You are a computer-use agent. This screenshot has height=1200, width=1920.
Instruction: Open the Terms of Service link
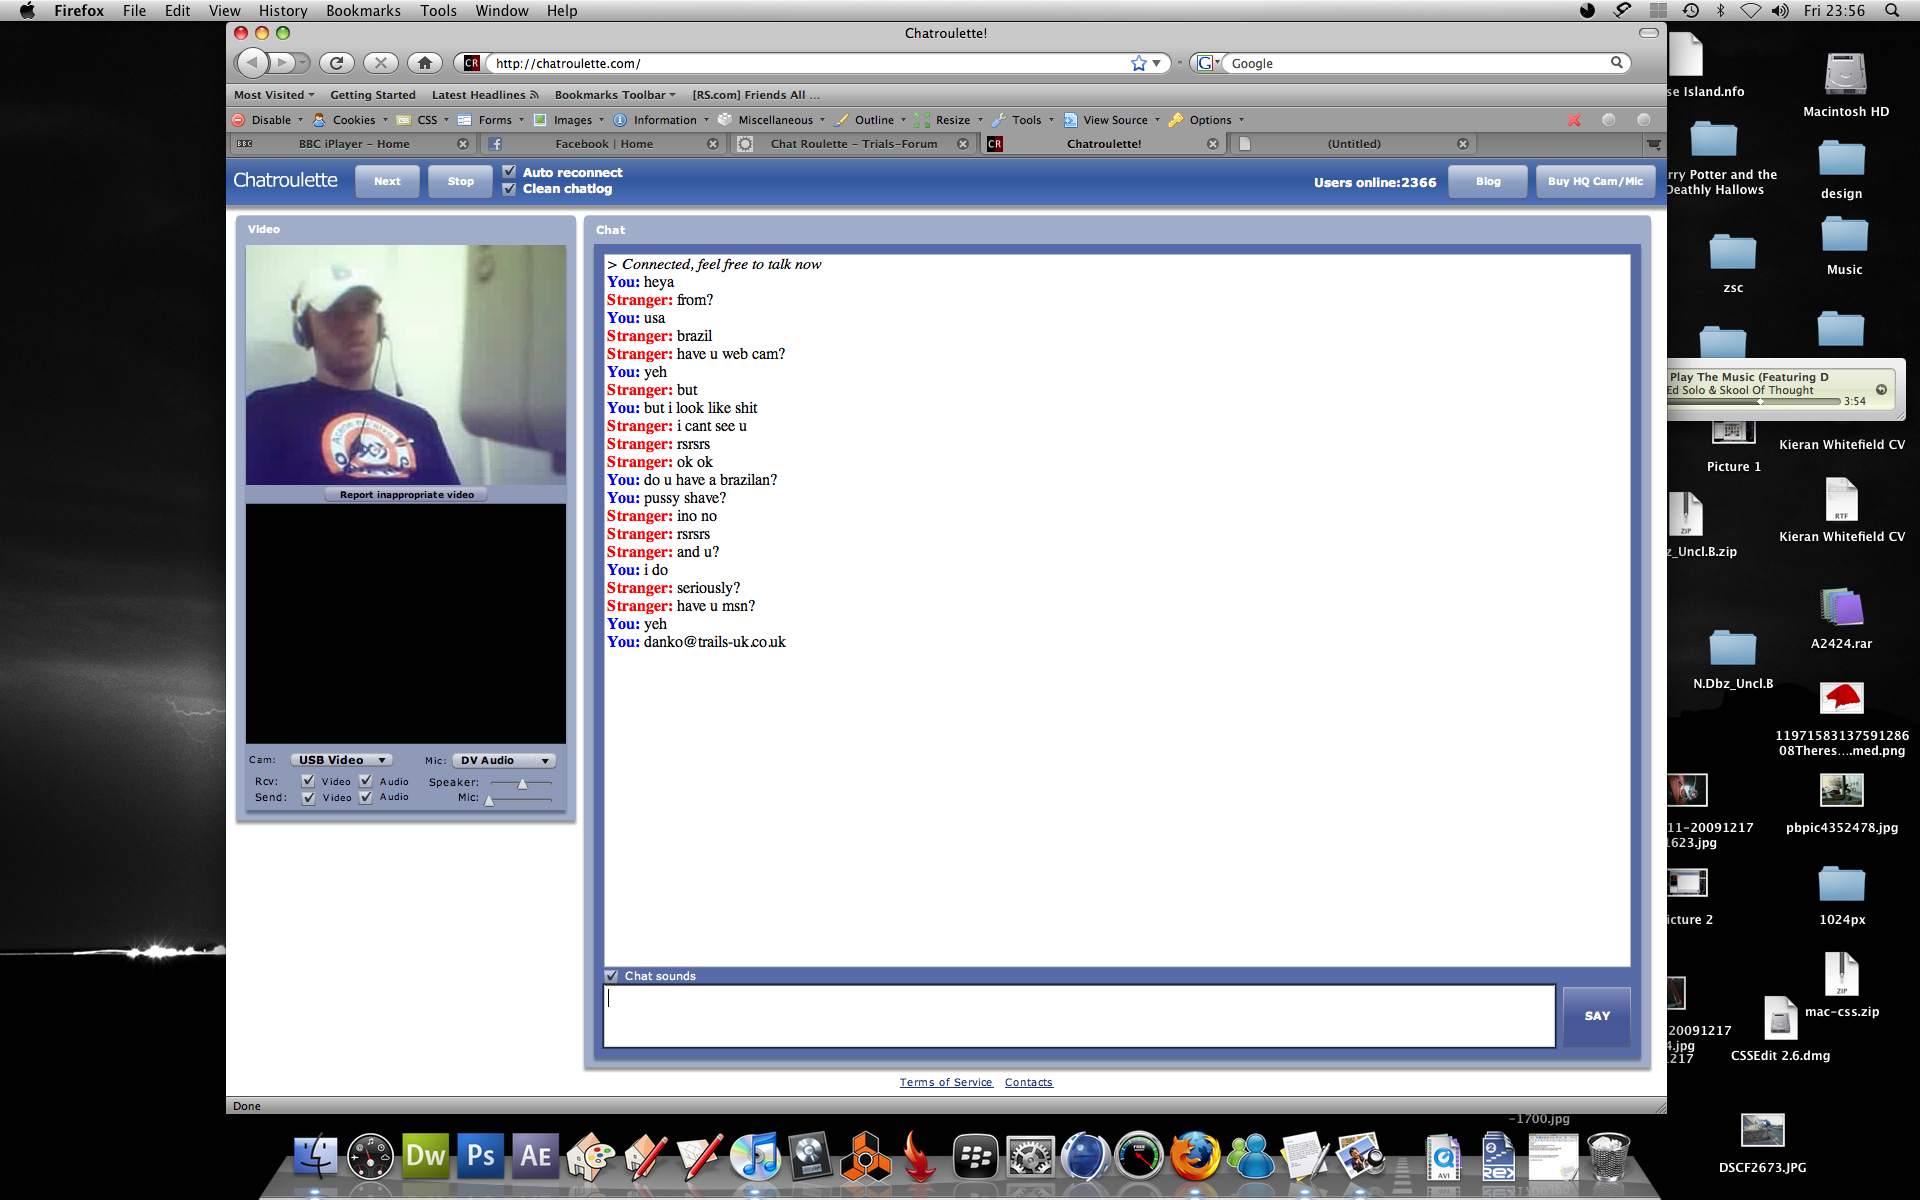click(x=946, y=1082)
